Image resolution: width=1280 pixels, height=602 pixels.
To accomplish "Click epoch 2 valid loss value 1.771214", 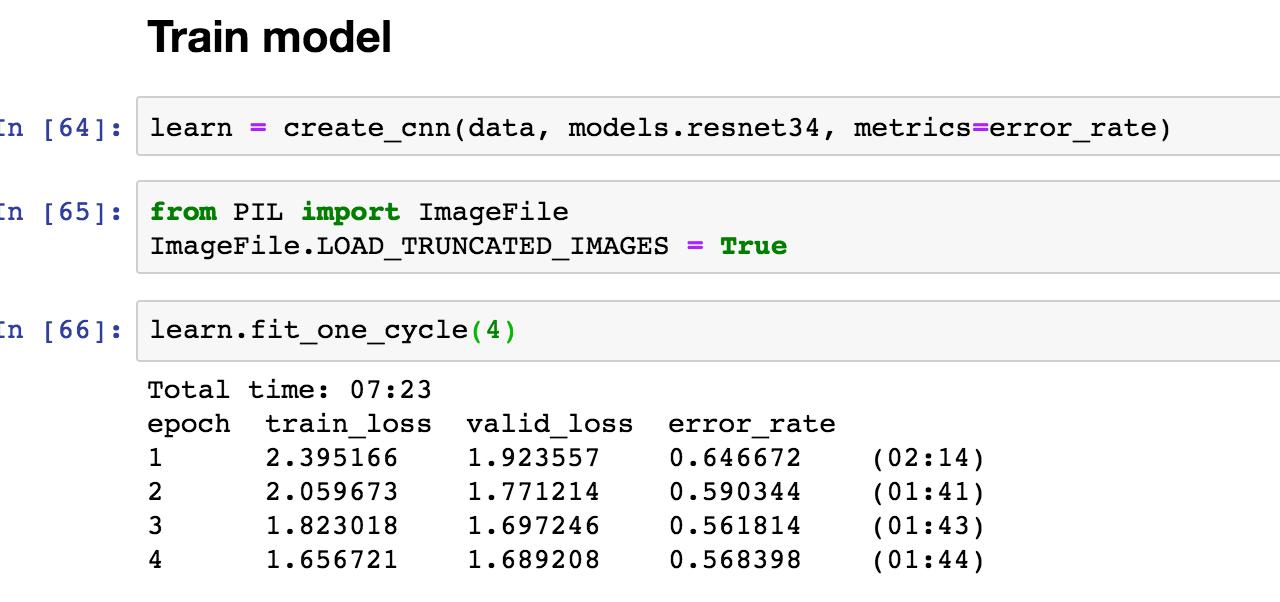I will 533,492.
